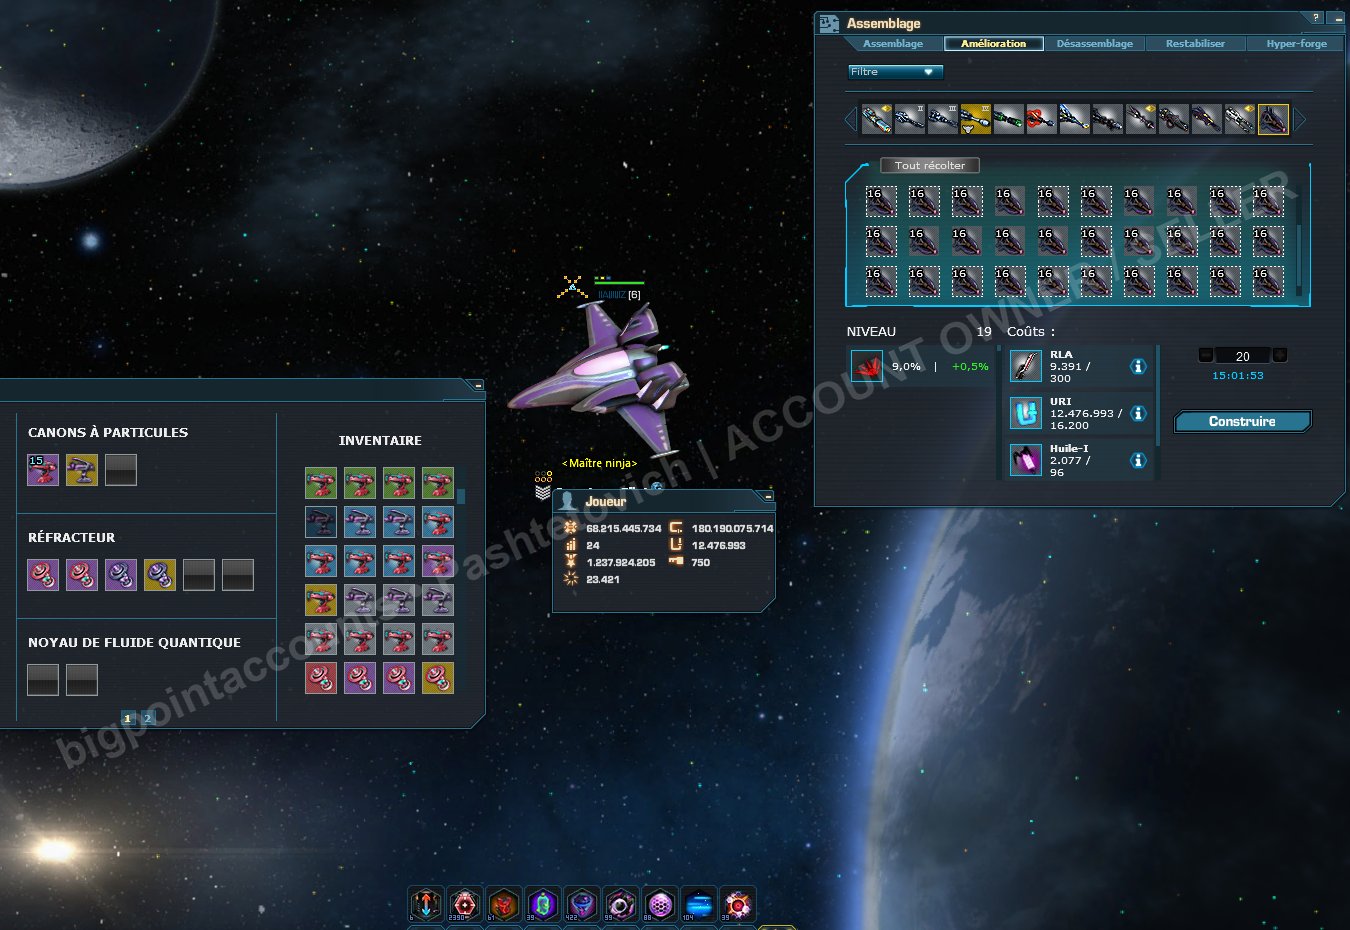The height and width of the screenshot is (930, 1350).
Task: Click the icon beside 68.215.445.734
Action: pos(571,528)
